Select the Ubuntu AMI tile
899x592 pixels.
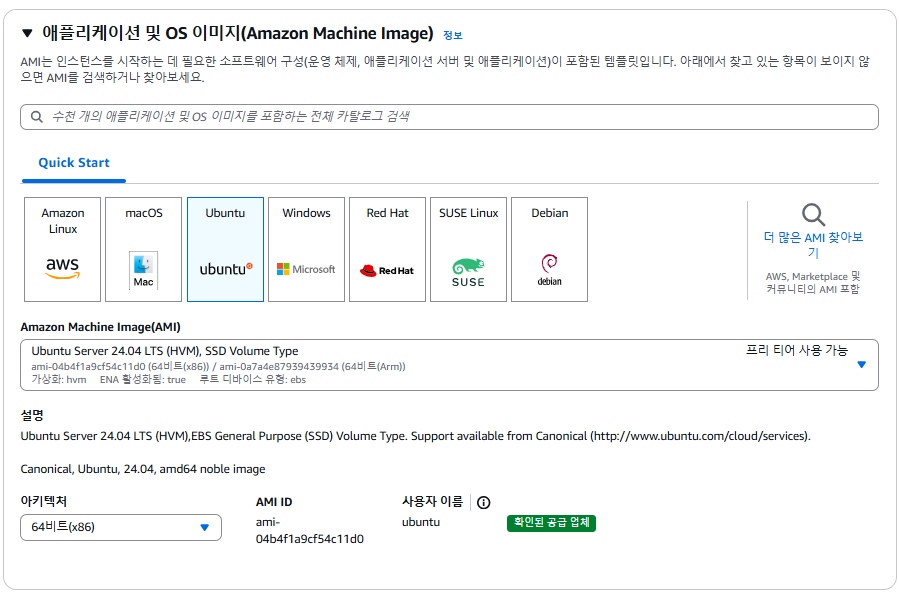click(x=225, y=249)
